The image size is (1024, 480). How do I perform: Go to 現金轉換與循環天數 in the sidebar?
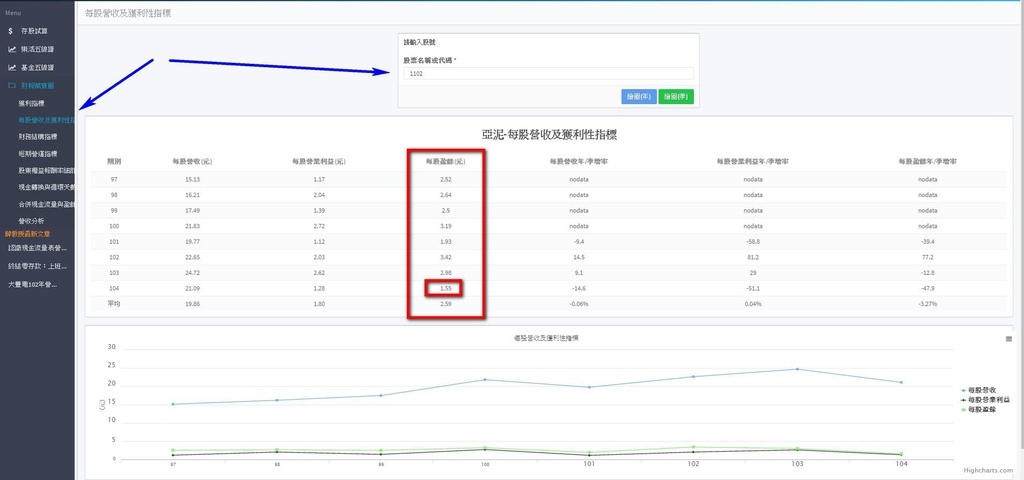click(46, 187)
